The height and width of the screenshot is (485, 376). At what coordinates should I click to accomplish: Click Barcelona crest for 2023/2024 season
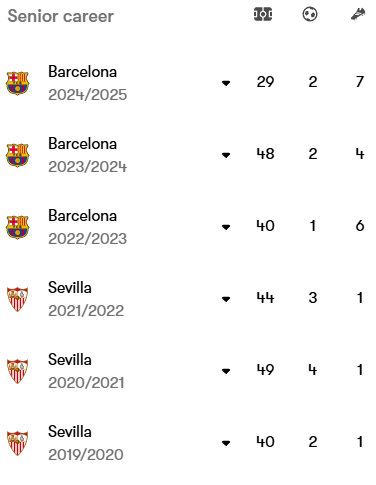tap(18, 155)
